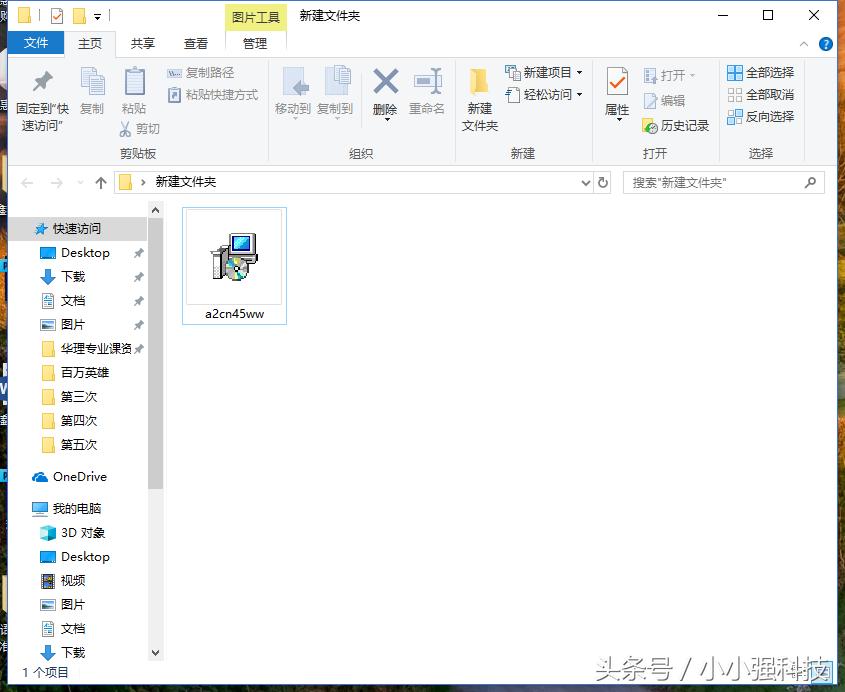Select the a2cn45ww file thumbnail
845x692 pixels.
coord(234,258)
